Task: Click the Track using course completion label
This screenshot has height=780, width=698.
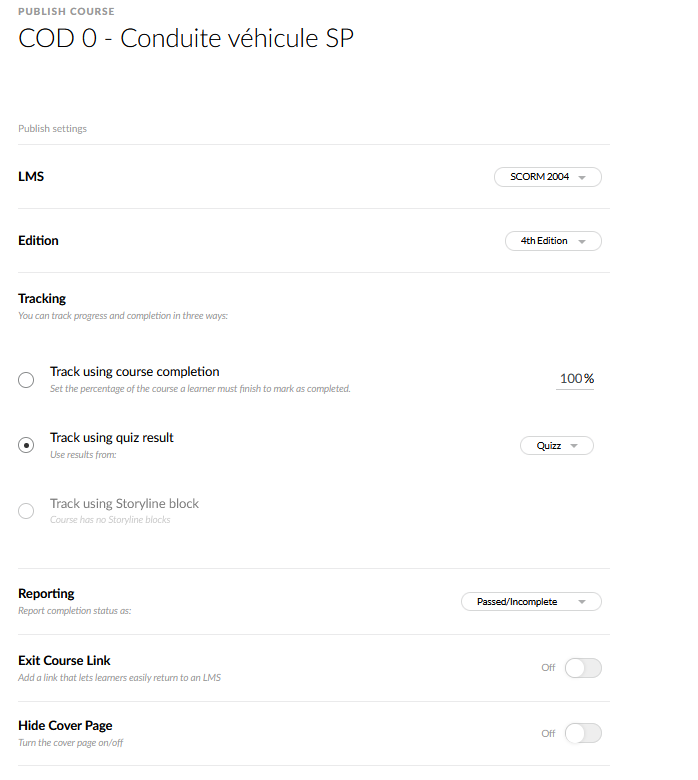Action: 135,372
